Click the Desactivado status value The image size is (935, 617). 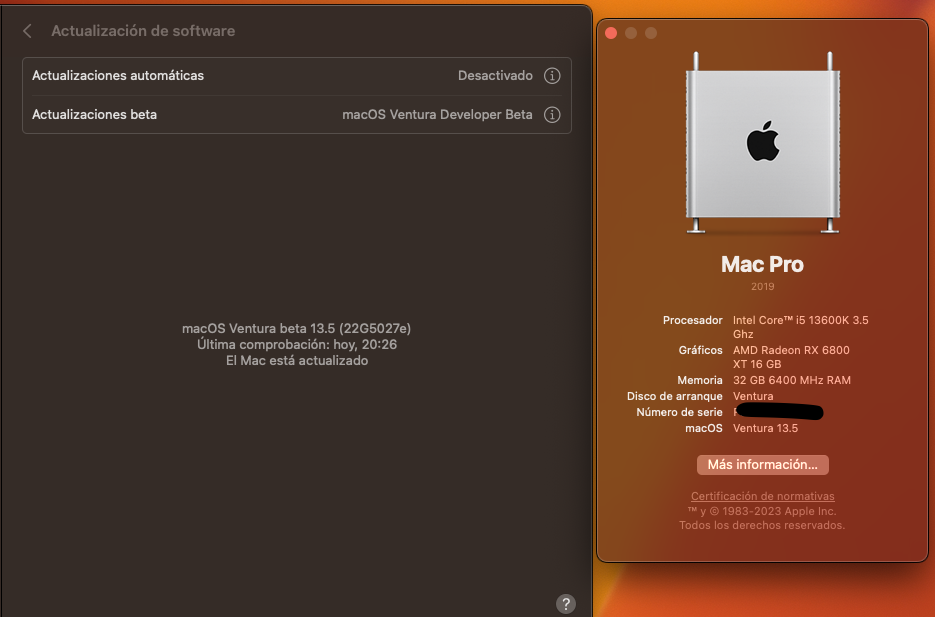coord(495,76)
